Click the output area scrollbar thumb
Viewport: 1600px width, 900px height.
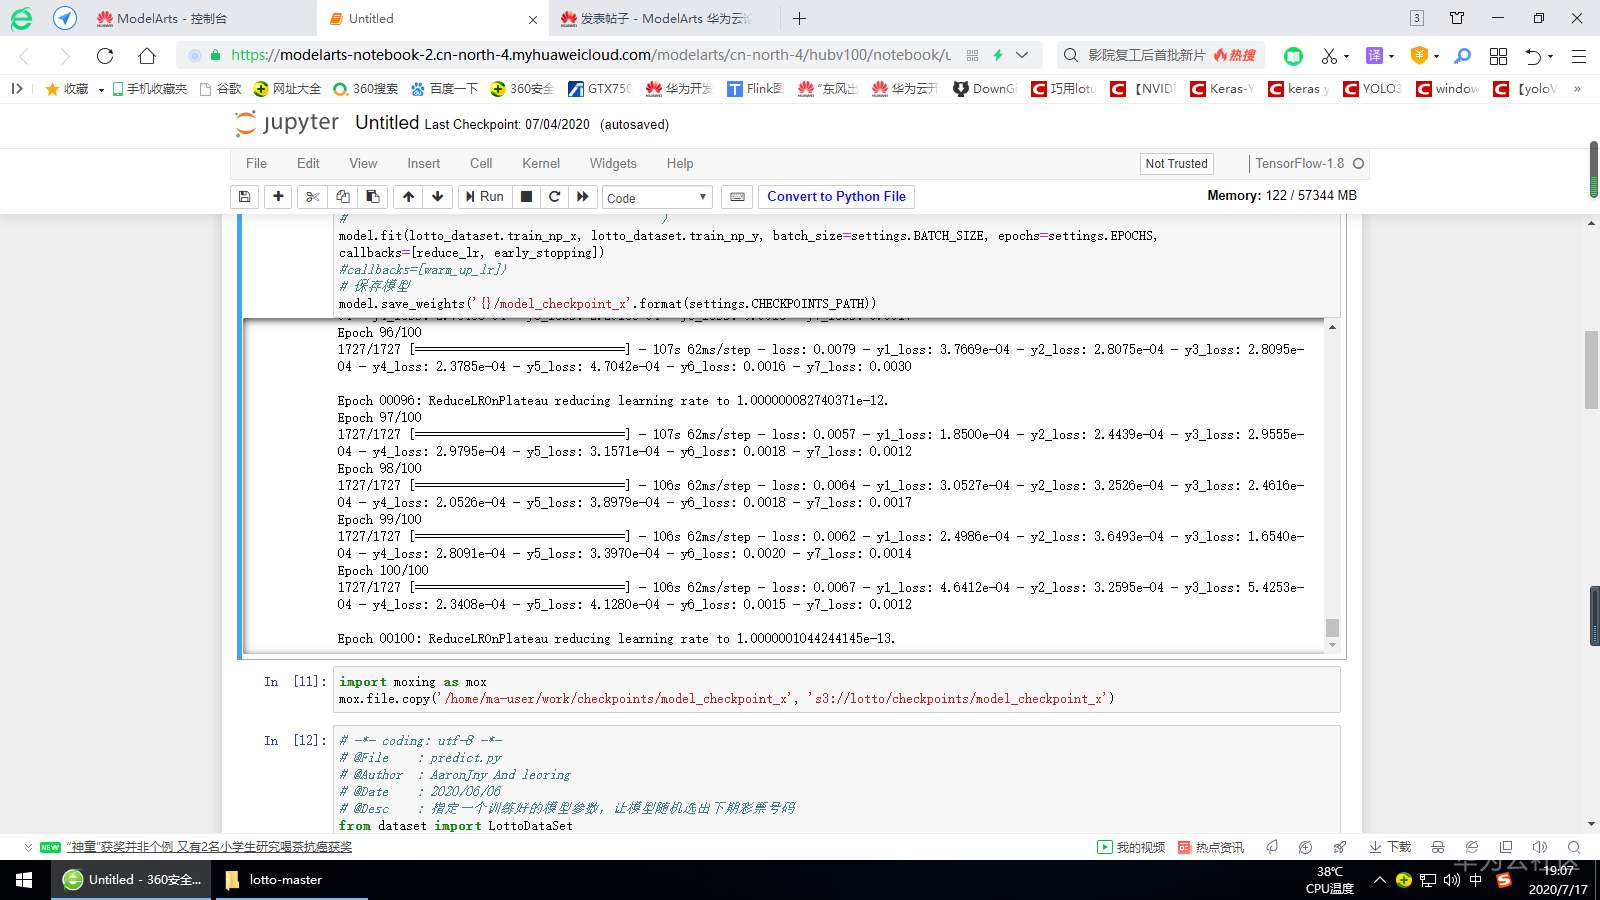tap(1332, 628)
